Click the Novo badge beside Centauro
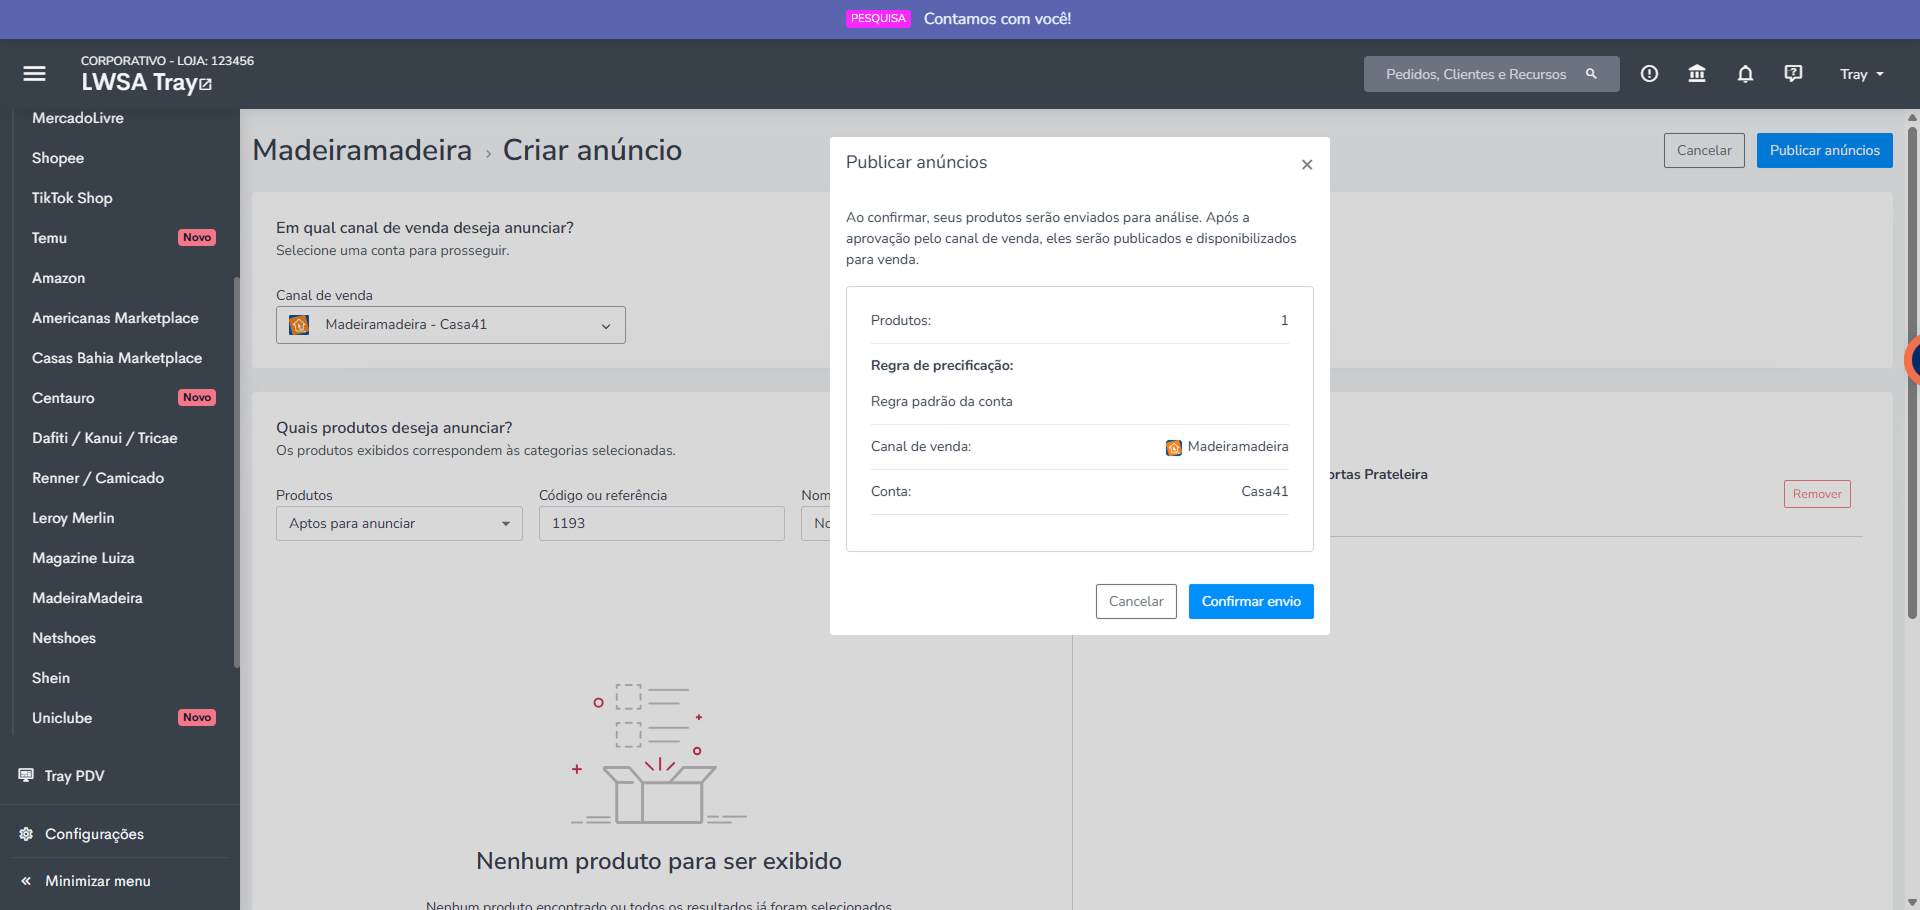 (197, 397)
